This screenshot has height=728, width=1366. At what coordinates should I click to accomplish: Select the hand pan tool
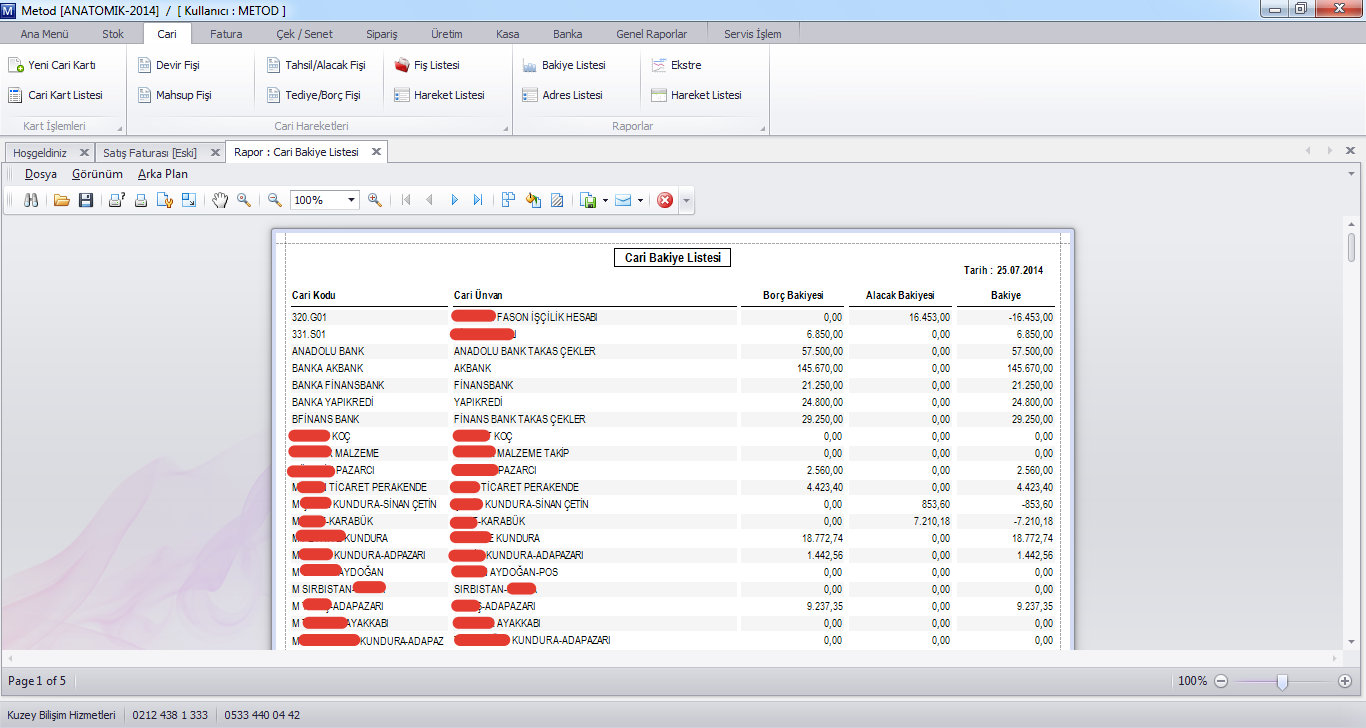click(x=220, y=200)
